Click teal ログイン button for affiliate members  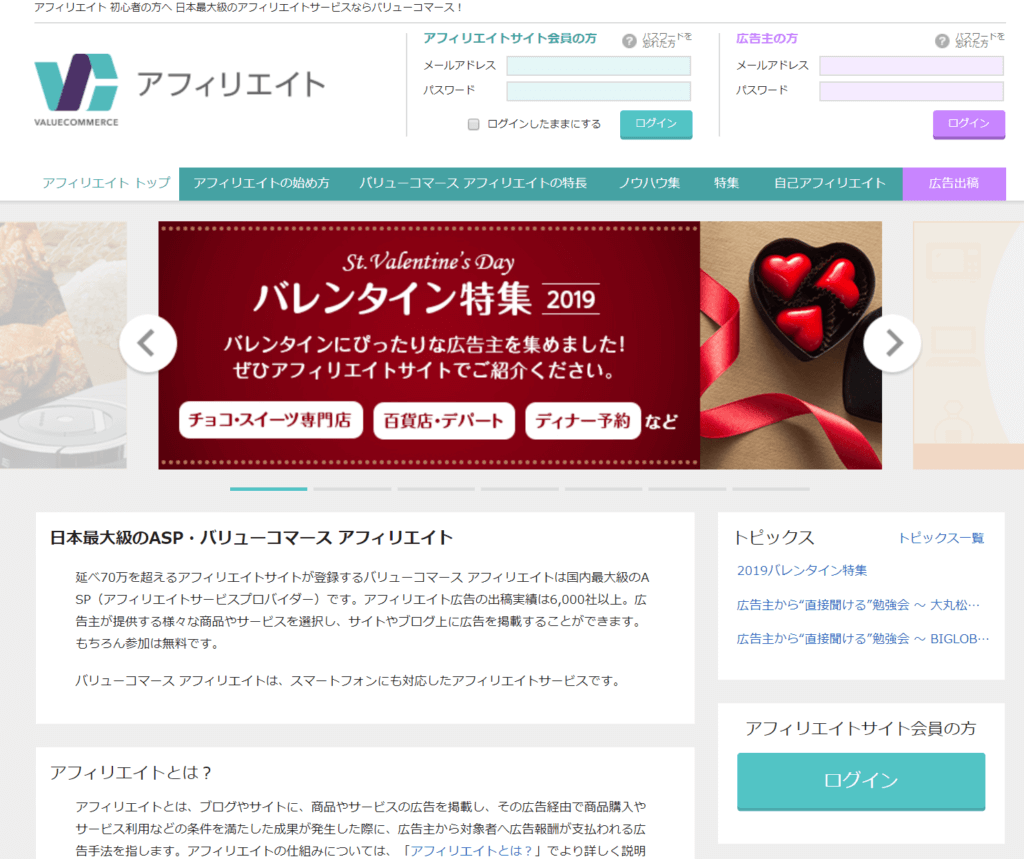click(x=656, y=124)
